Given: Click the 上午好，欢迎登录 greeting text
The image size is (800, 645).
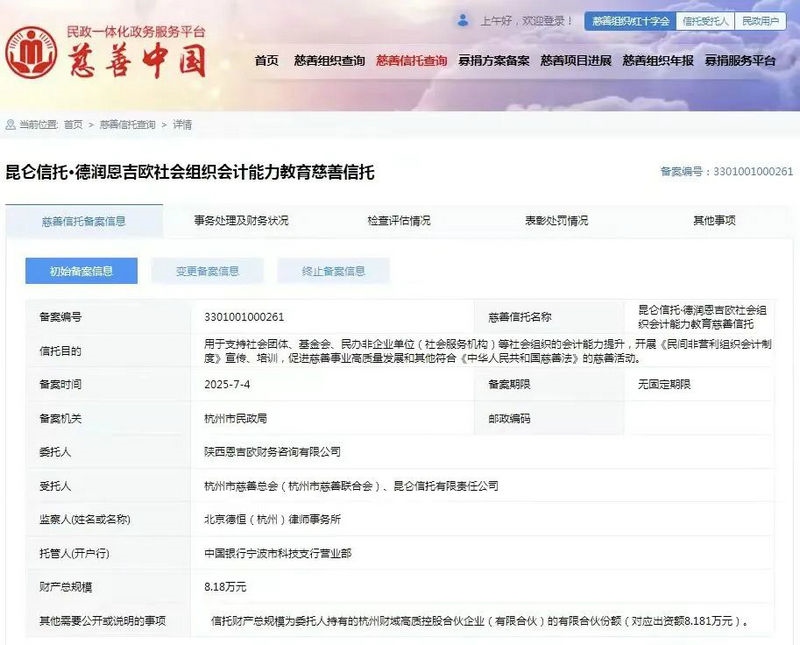Looking at the screenshot, I should [x=526, y=21].
